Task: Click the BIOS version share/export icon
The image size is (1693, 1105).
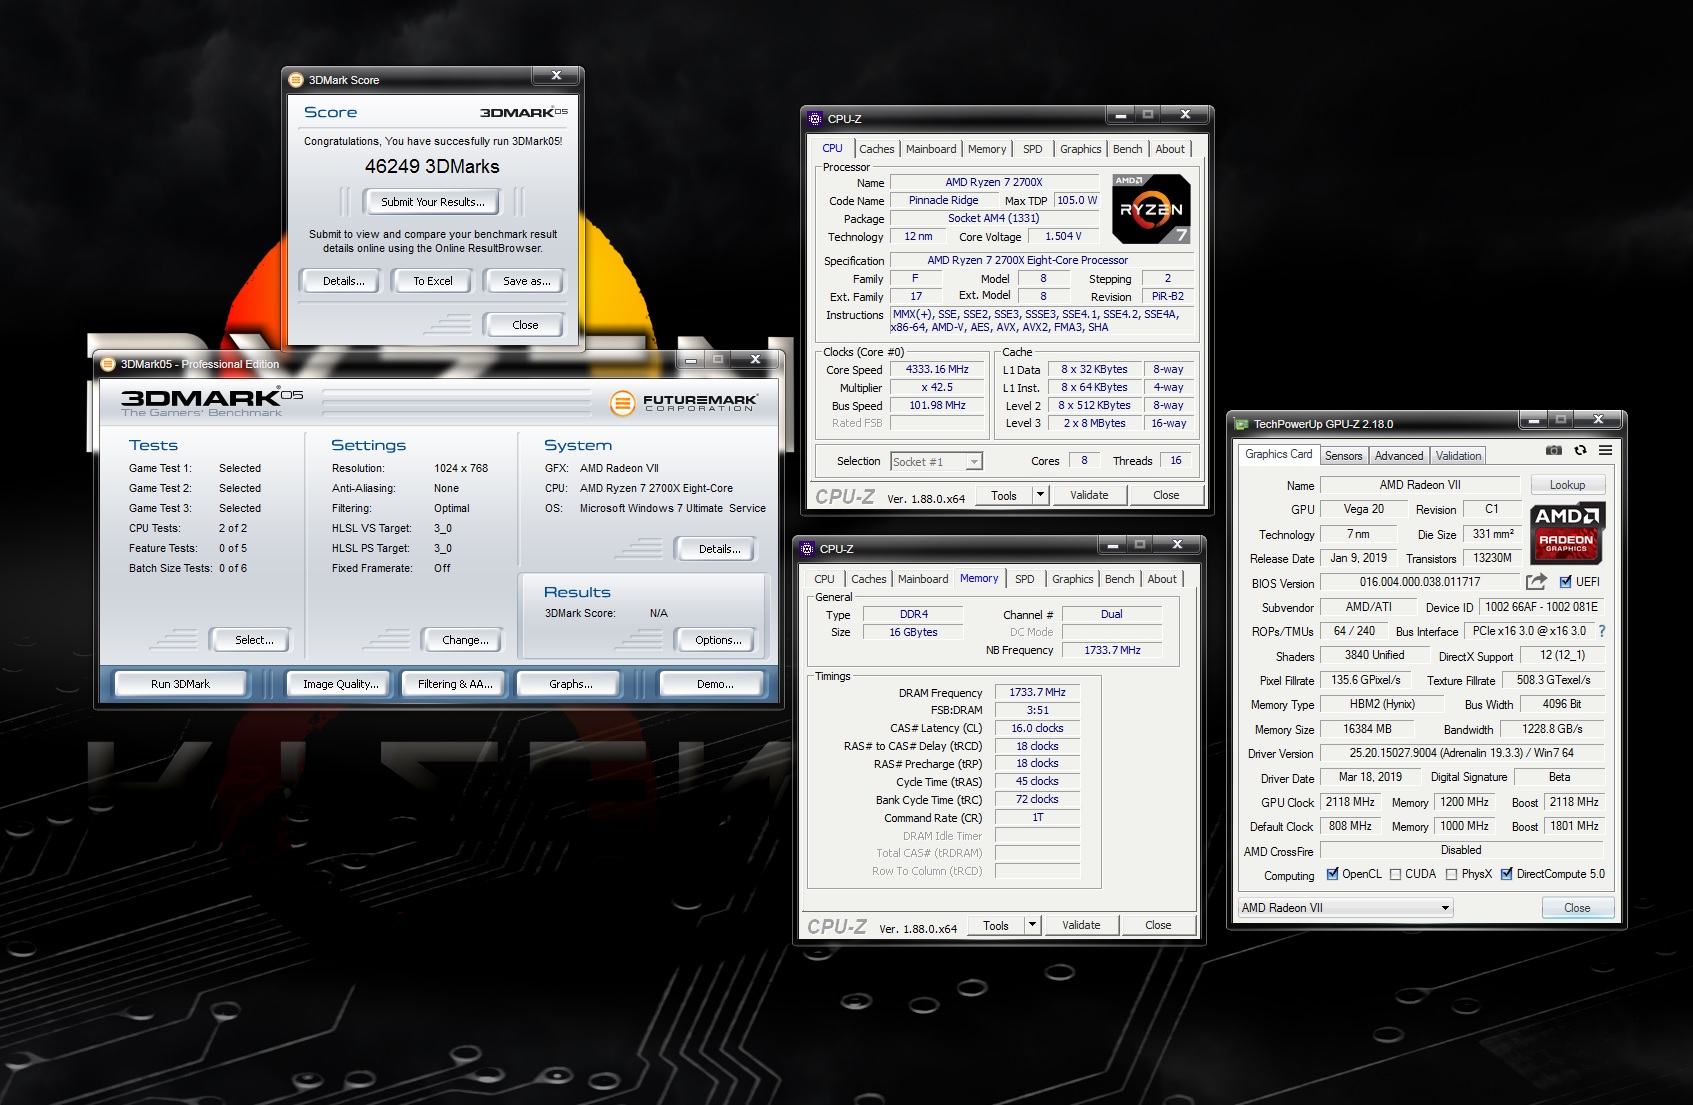Action: tap(1536, 581)
